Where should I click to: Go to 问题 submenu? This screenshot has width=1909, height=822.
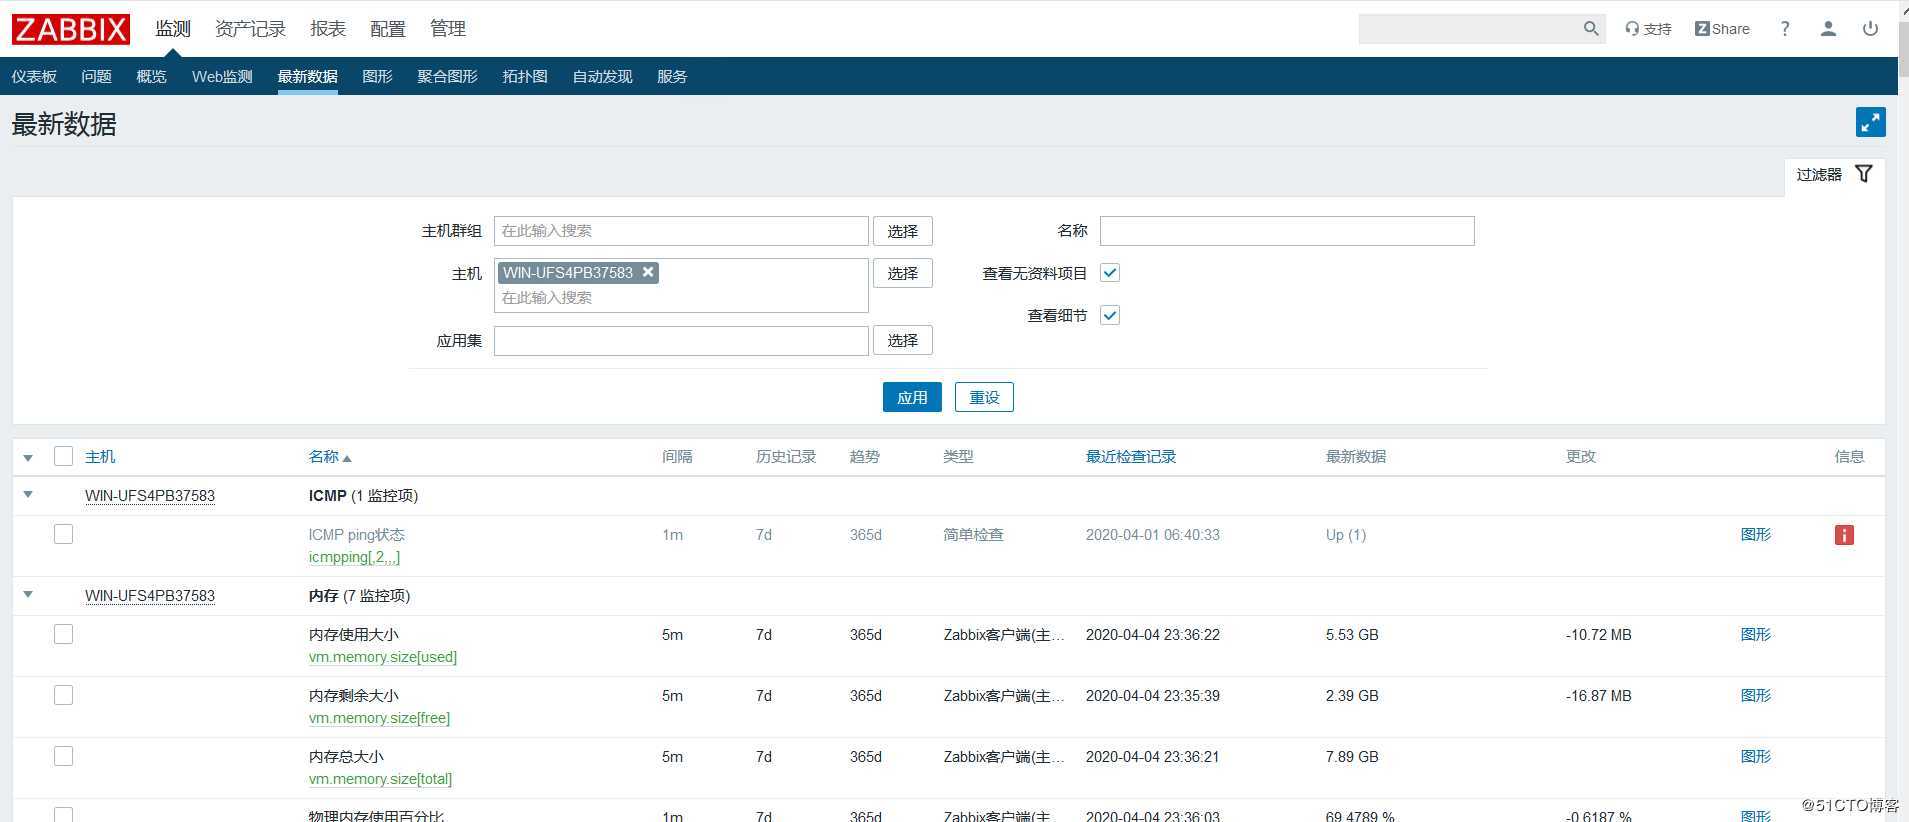(96, 76)
